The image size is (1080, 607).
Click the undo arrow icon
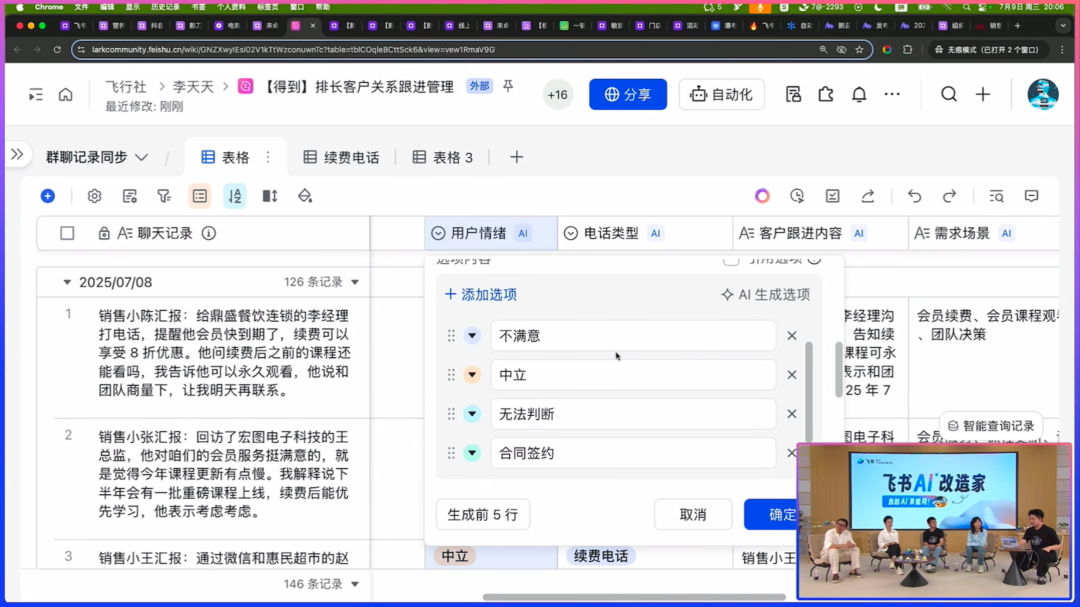[x=914, y=196]
